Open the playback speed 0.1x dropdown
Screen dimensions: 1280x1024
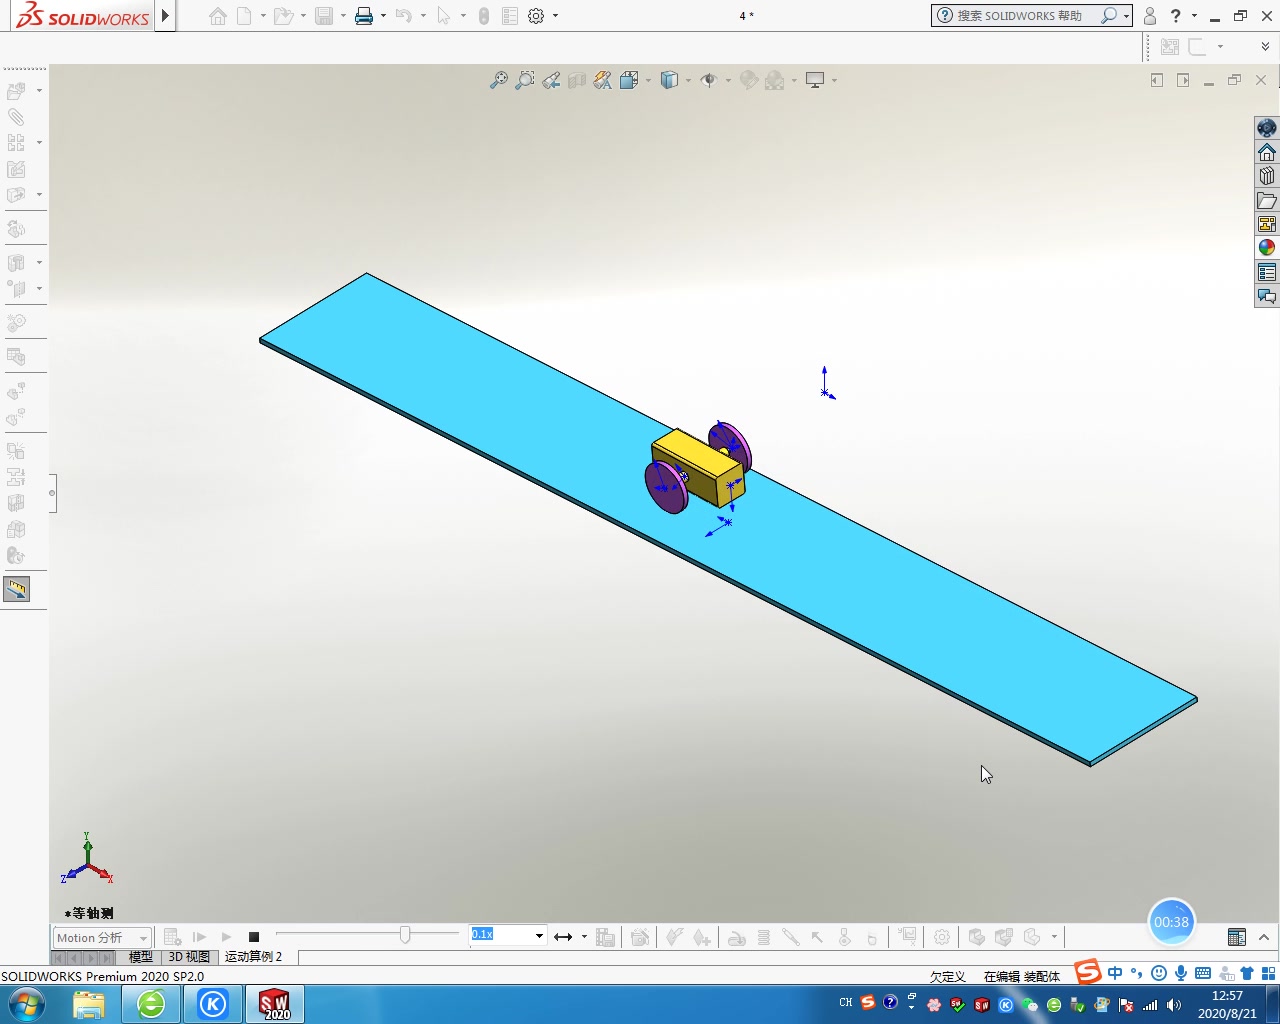[537, 935]
